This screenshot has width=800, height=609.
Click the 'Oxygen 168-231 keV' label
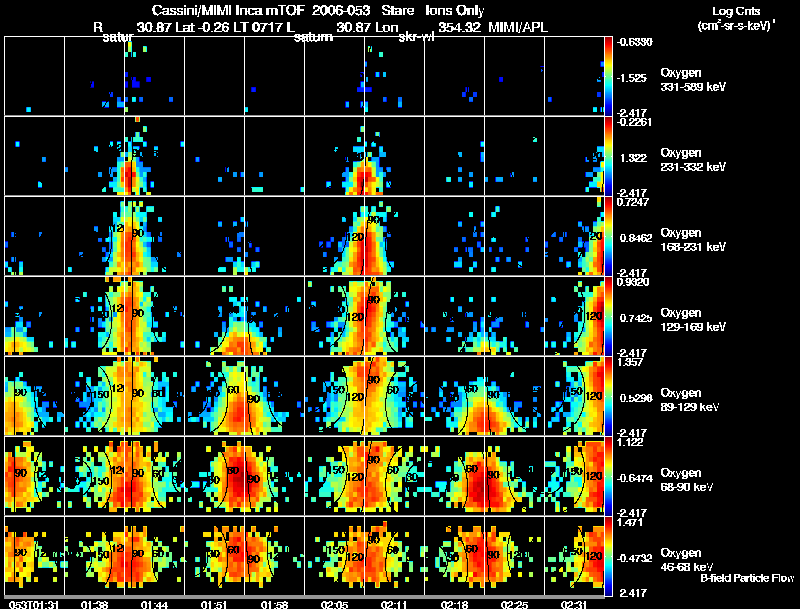[x=693, y=240]
